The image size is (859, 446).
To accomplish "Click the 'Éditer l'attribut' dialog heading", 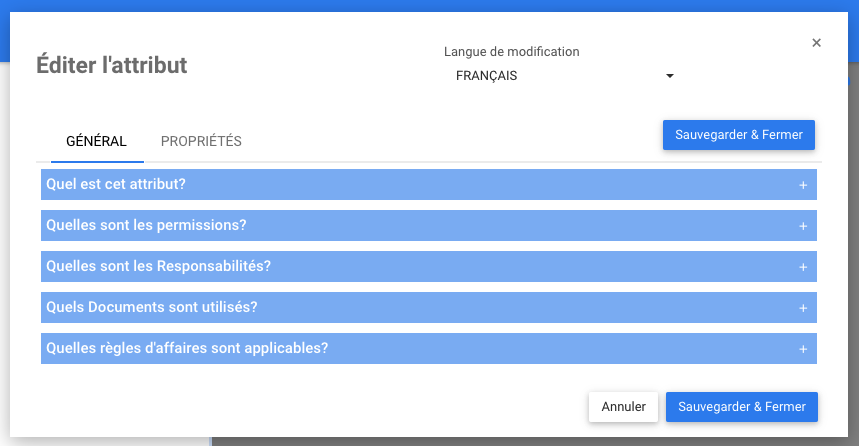I will click(x=111, y=66).
